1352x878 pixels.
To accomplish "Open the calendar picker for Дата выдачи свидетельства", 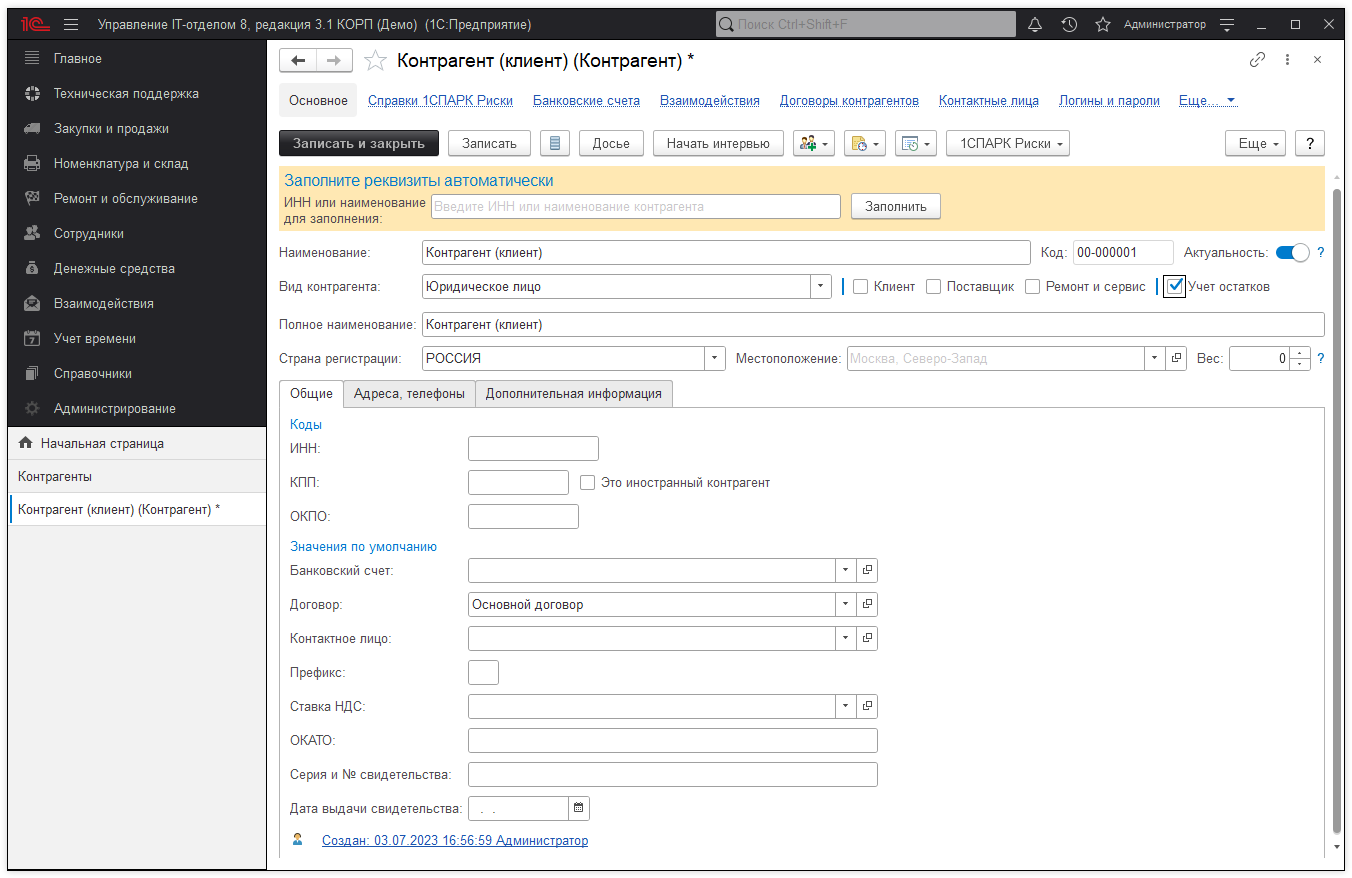I will [x=579, y=808].
